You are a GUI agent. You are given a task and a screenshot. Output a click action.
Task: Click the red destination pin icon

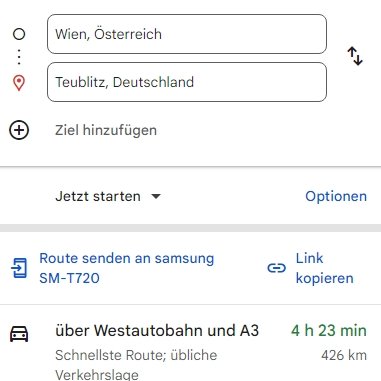pyautogui.click(x=19, y=83)
